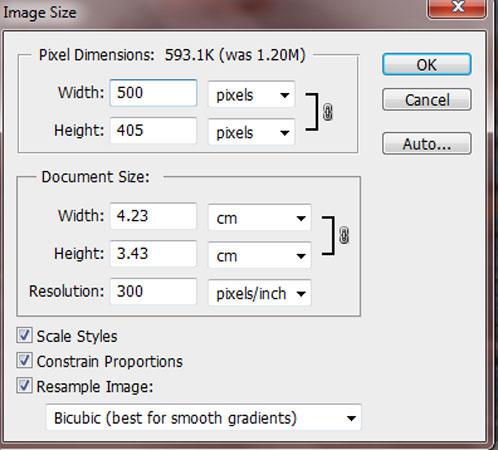This screenshot has height=450, width=498.
Task: Open the Auto... resolution button
Action: click(427, 144)
